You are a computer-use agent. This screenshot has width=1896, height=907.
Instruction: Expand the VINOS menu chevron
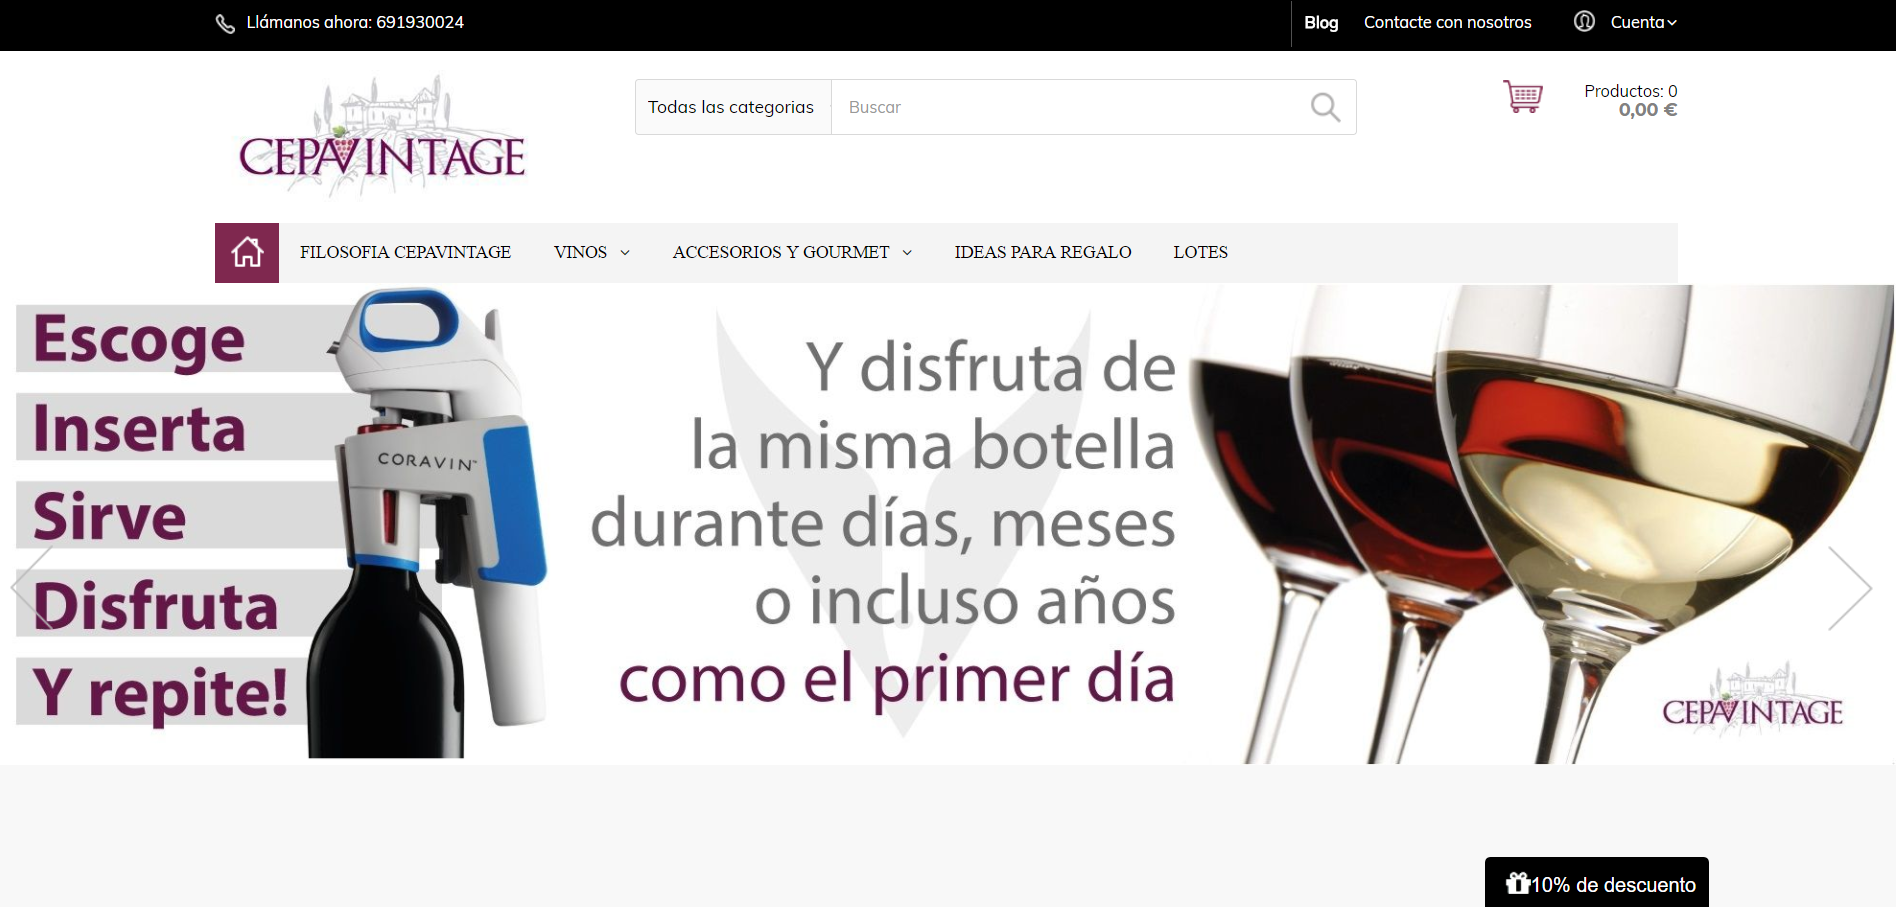pyautogui.click(x=625, y=253)
